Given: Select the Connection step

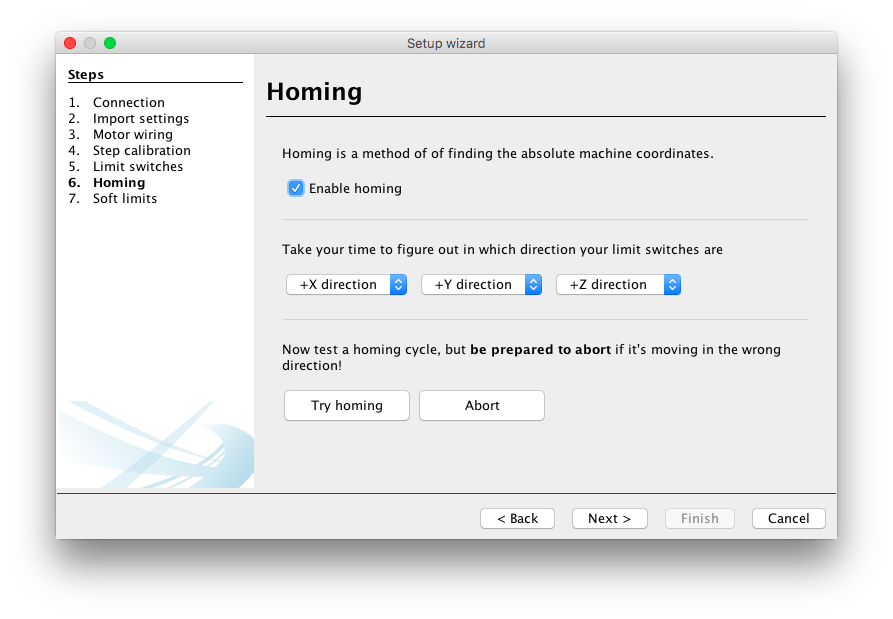Looking at the screenshot, I should click(x=128, y=102).
